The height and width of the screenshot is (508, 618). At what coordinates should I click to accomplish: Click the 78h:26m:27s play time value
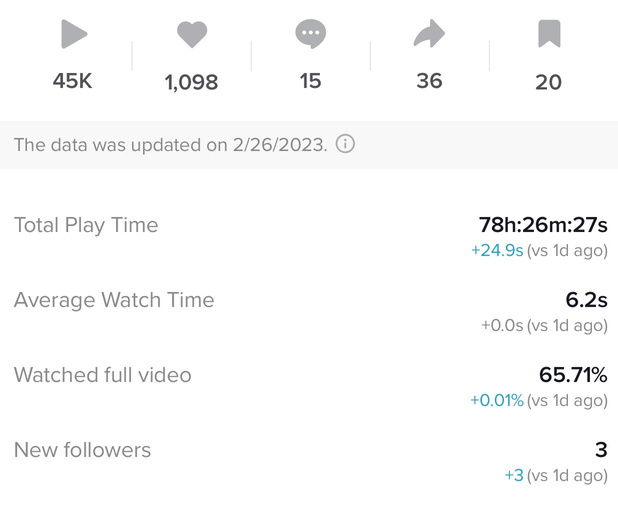click(543, 225)
